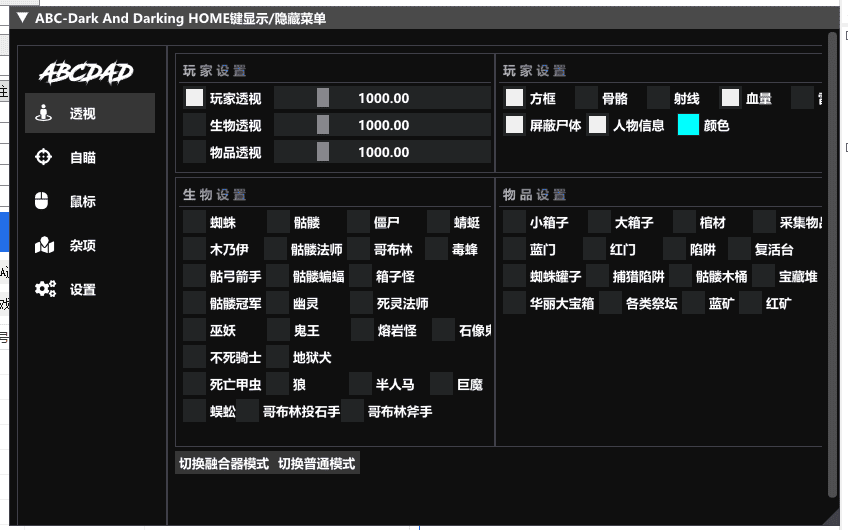This screenshot has height=530, width=848.
Task: Open the cyan 颜色 swatch
Action: click(688, 125)
